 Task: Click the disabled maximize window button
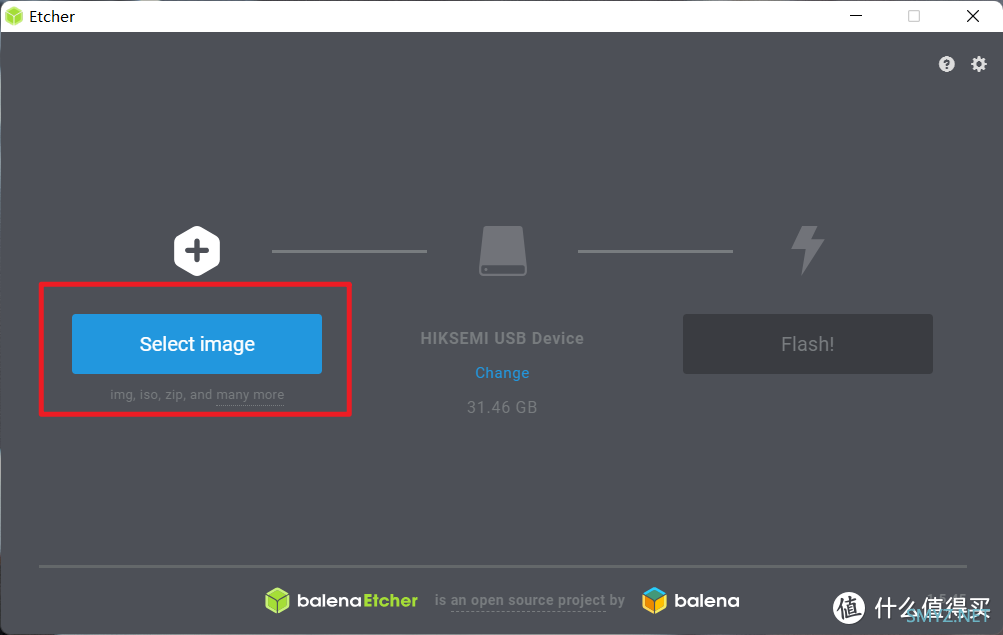[x=914, y=16]
